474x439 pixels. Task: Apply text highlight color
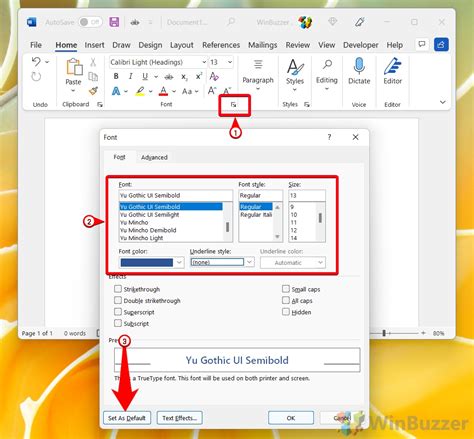point(140,91)
